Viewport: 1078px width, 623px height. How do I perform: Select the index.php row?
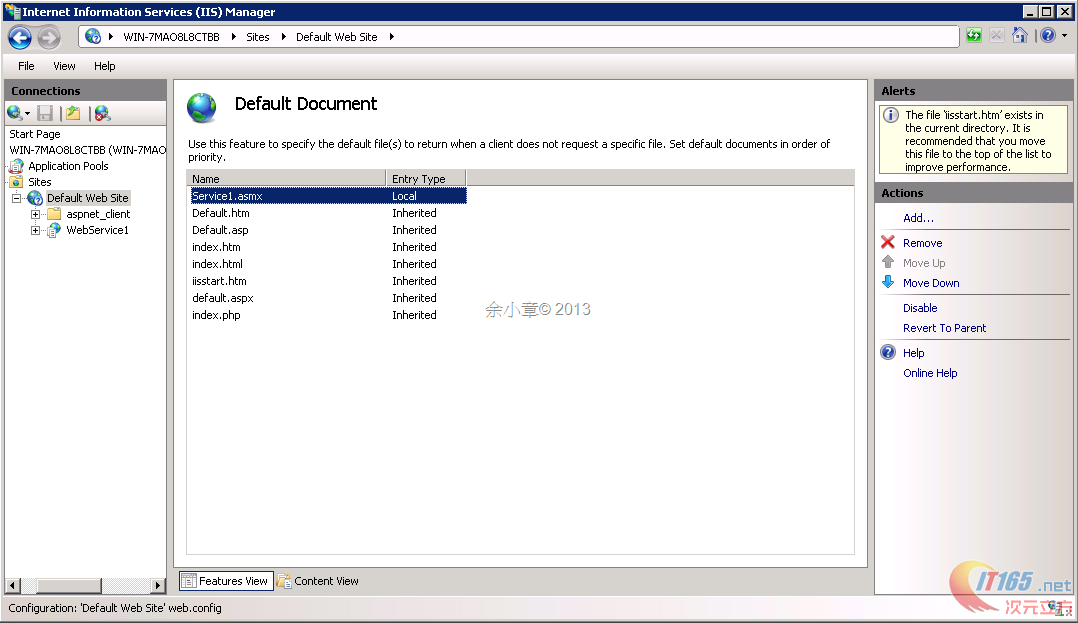click(328, 315)
